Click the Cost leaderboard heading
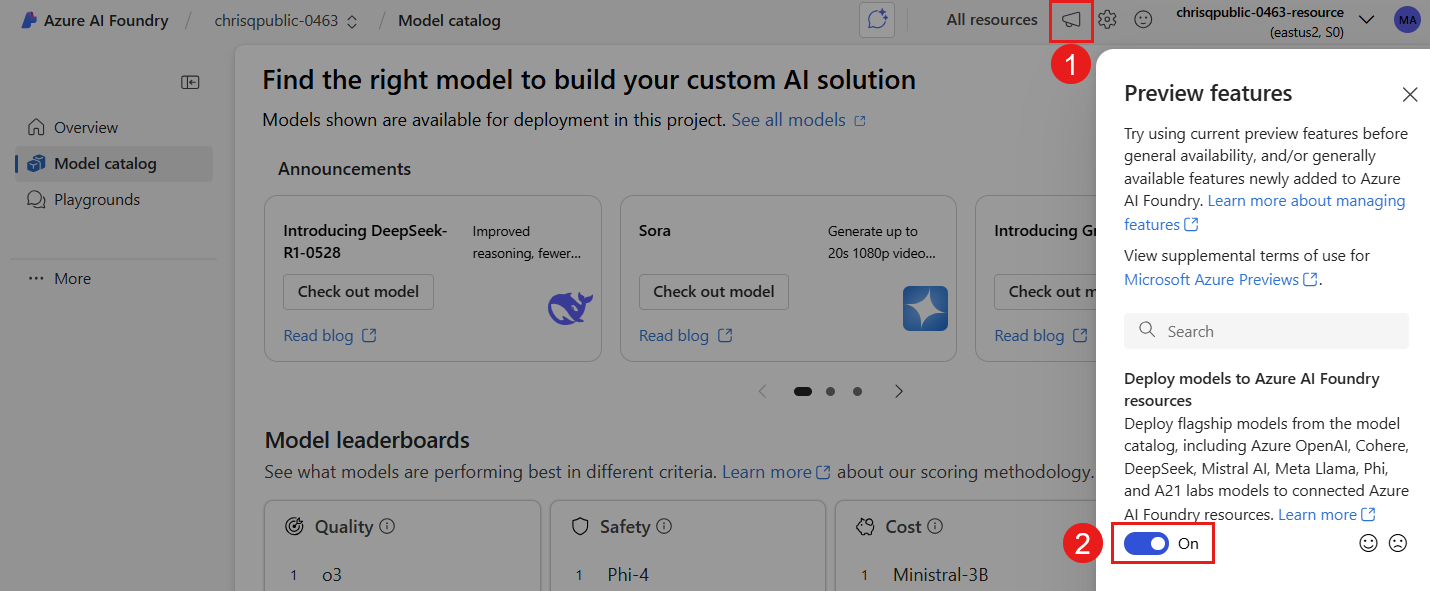The height and width of the screenshot is (591, 1430). pos(904,526)
